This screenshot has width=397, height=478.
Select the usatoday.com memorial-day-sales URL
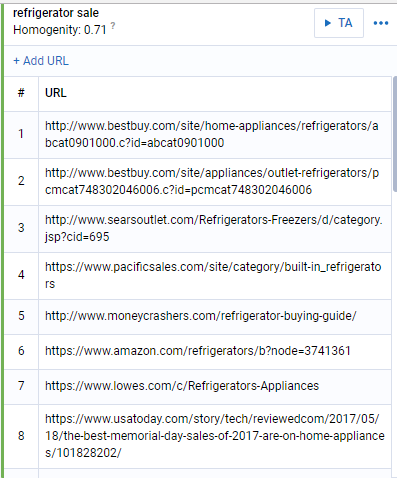pos(215,436)
